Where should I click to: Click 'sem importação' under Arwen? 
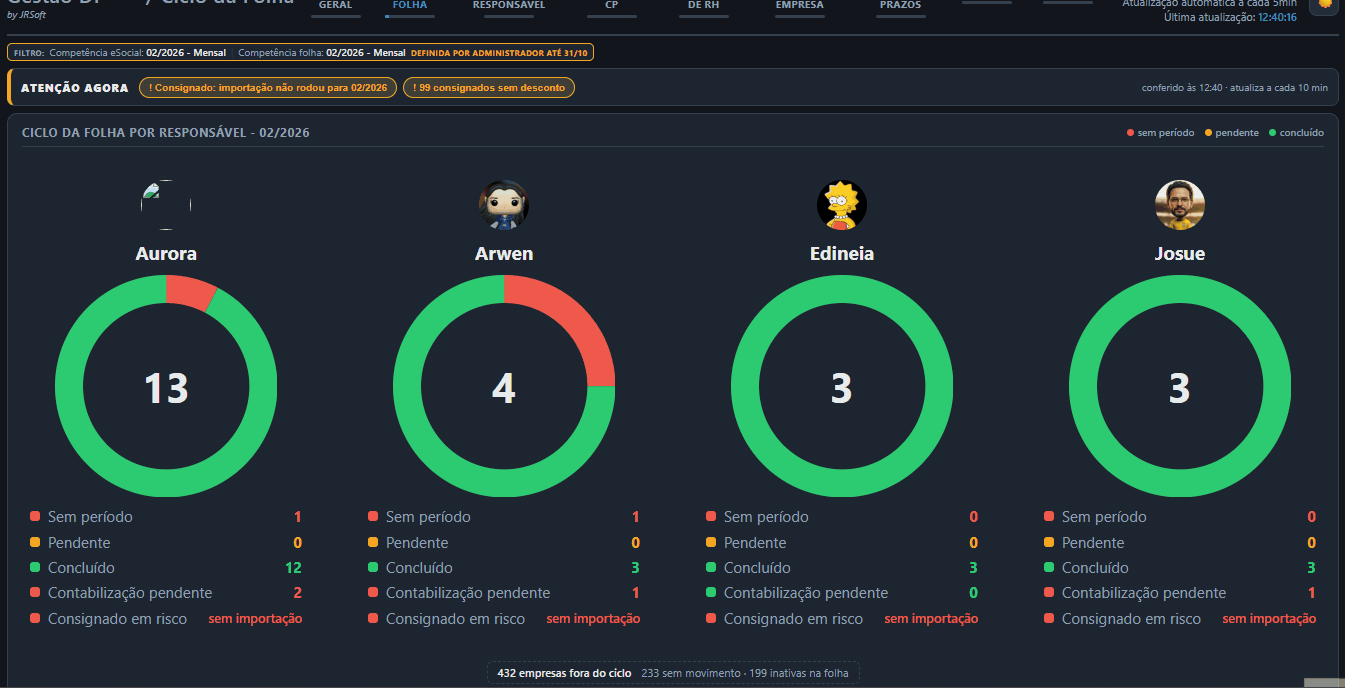point(593,619)
